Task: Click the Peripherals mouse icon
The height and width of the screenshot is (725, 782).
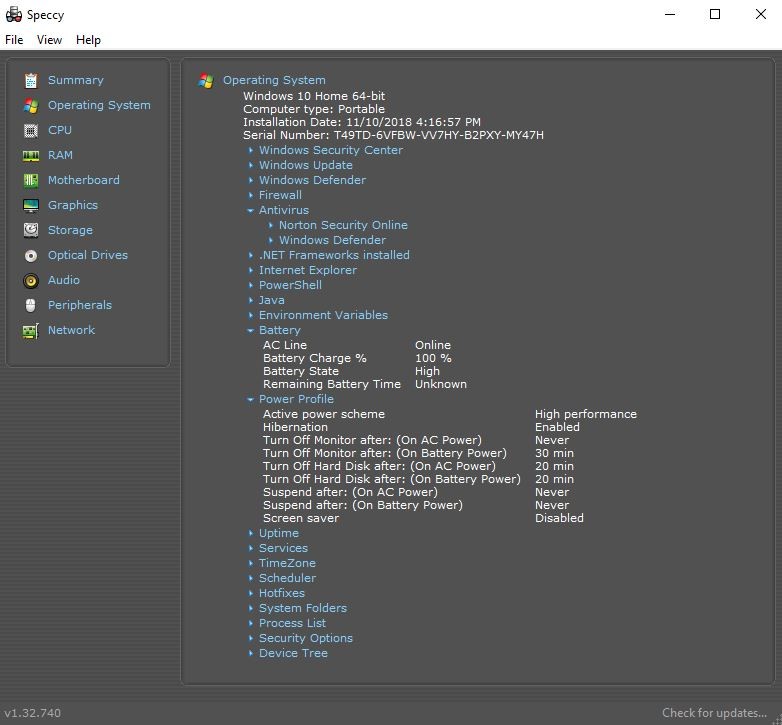Action: pyautogui.click(x=31, y=305)
